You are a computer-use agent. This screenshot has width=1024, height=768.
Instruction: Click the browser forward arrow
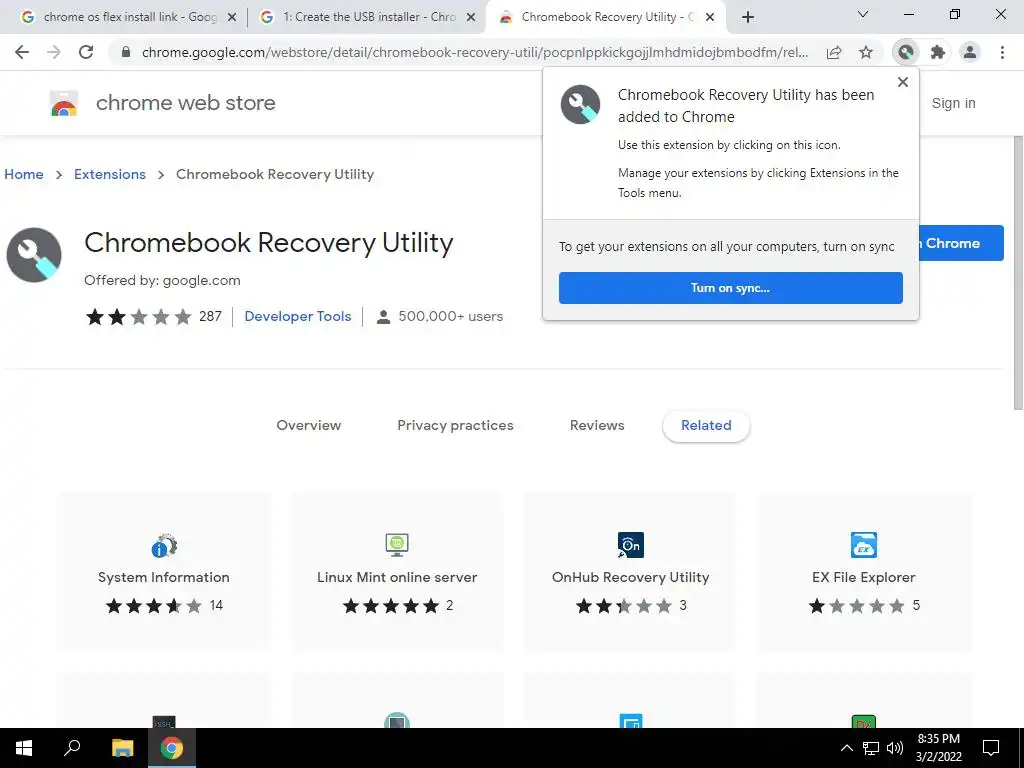pos(54,52)
